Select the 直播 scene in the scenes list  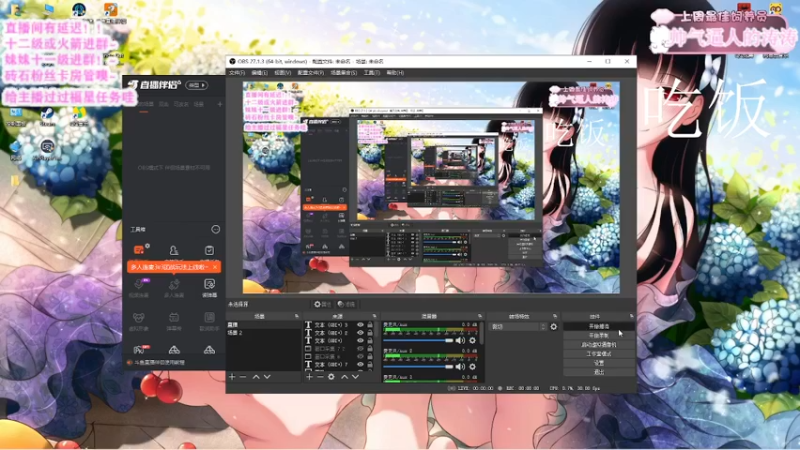pyautogui.click(x=264, y=324)
